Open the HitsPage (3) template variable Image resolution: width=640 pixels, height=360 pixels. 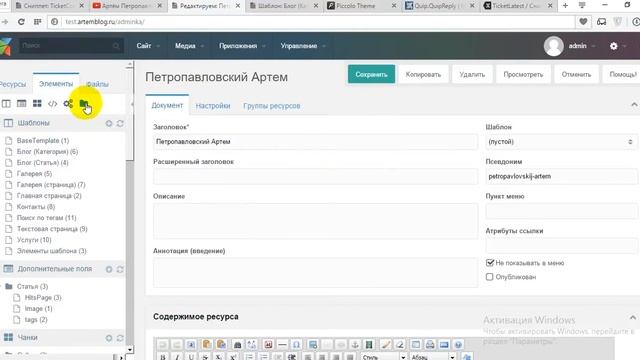43,298
